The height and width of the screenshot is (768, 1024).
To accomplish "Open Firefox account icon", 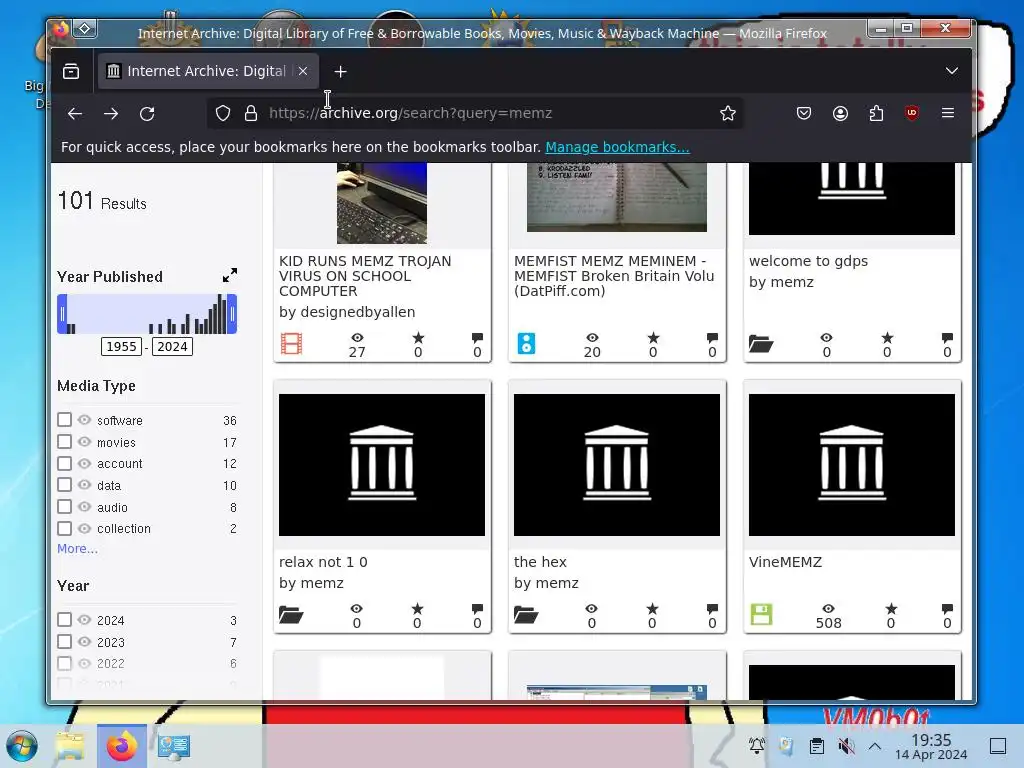I will [x=840, y=114].
